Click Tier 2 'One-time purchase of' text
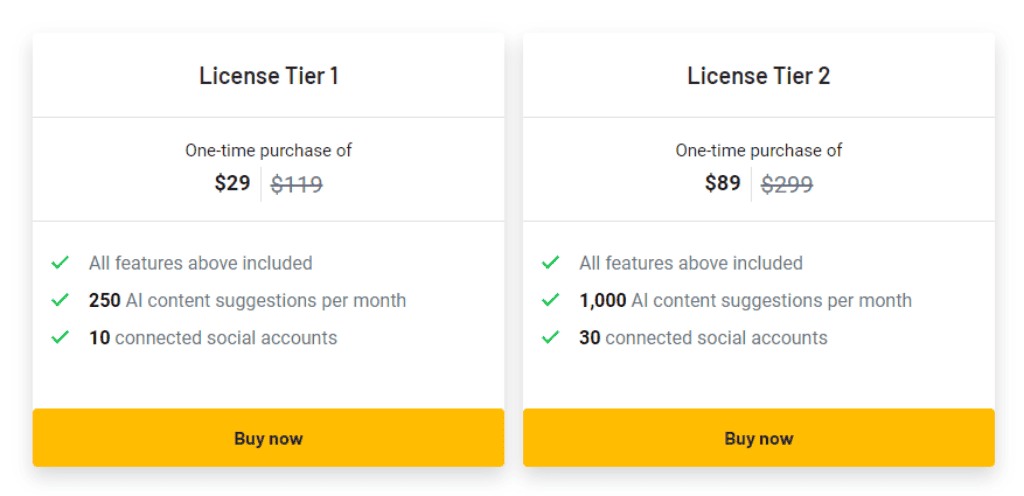Viewport: 1024px width, 496px height. coord(759,151)
